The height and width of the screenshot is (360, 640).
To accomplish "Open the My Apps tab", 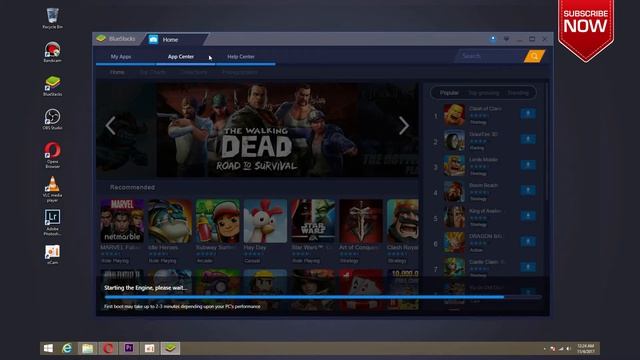I will click(121, 57).
